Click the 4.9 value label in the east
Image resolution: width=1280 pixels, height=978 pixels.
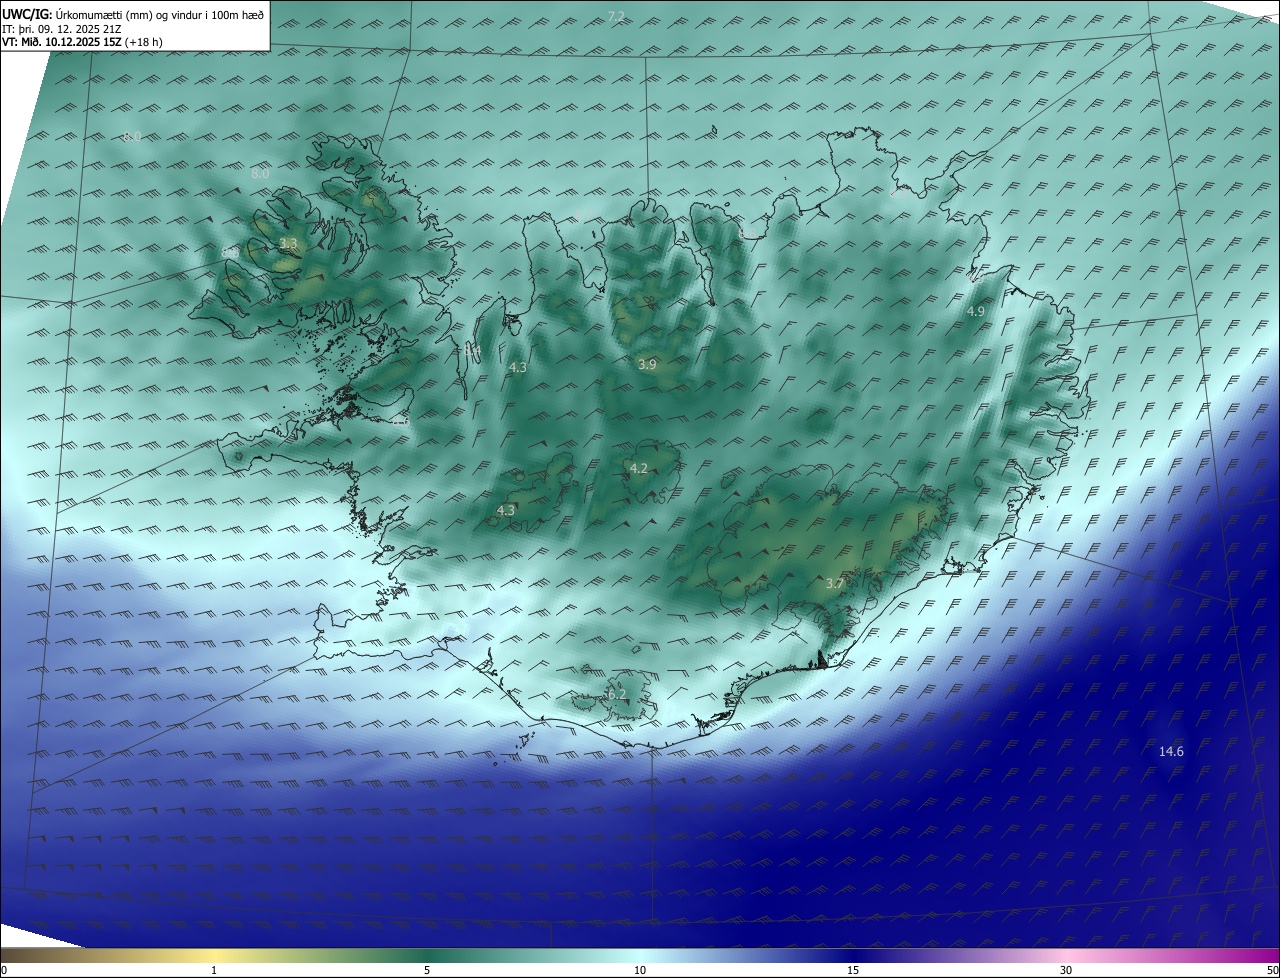pyautogui.click(x=975, y=311)
